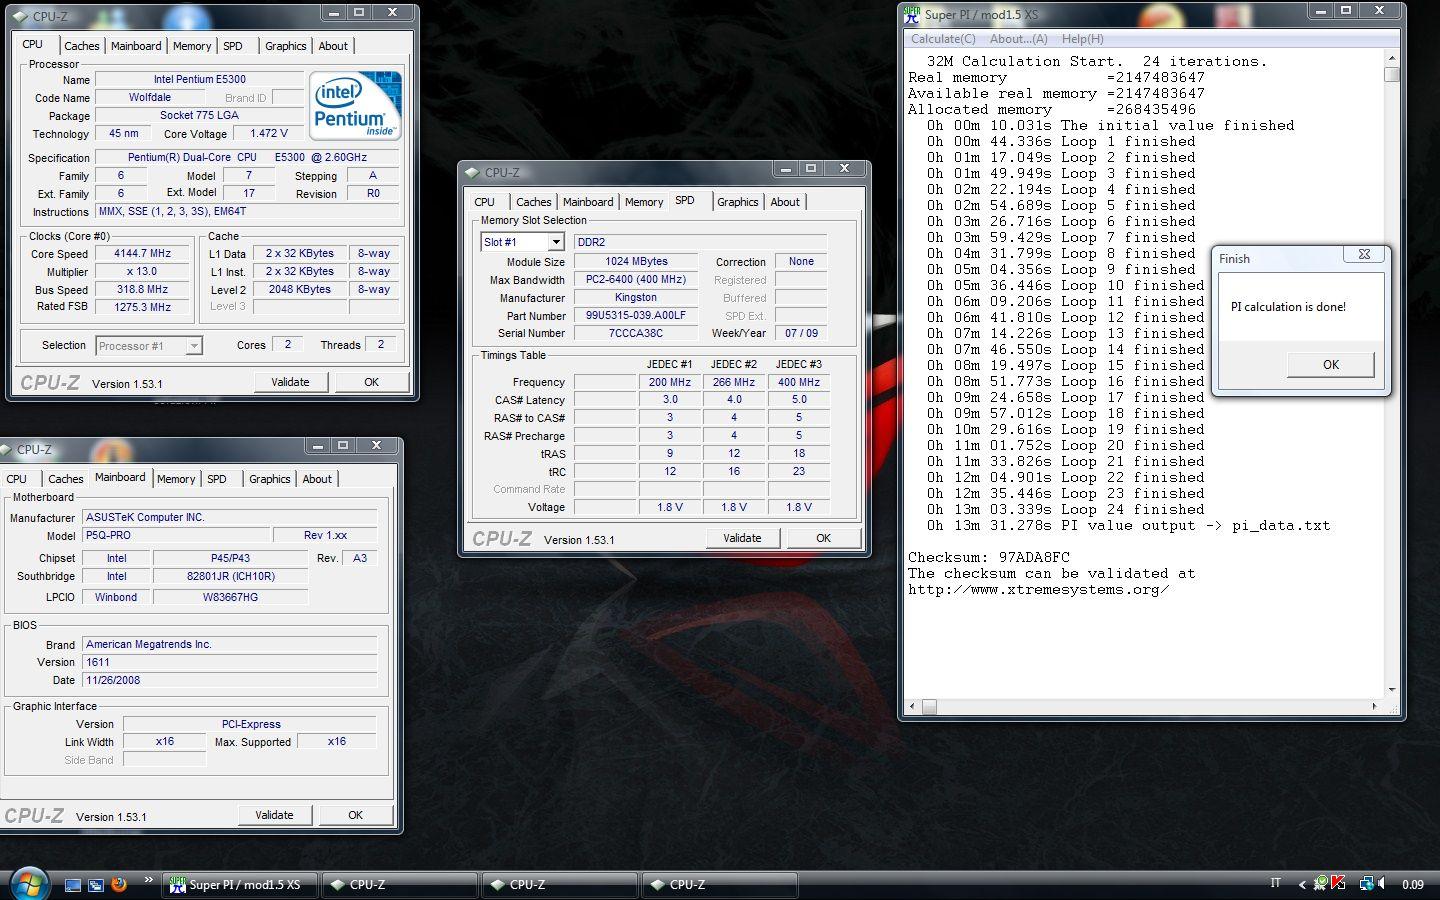Click the Switch Between Windows quick launch icon
Screen dimensions: 1440x900
click(x=96, y=885)
